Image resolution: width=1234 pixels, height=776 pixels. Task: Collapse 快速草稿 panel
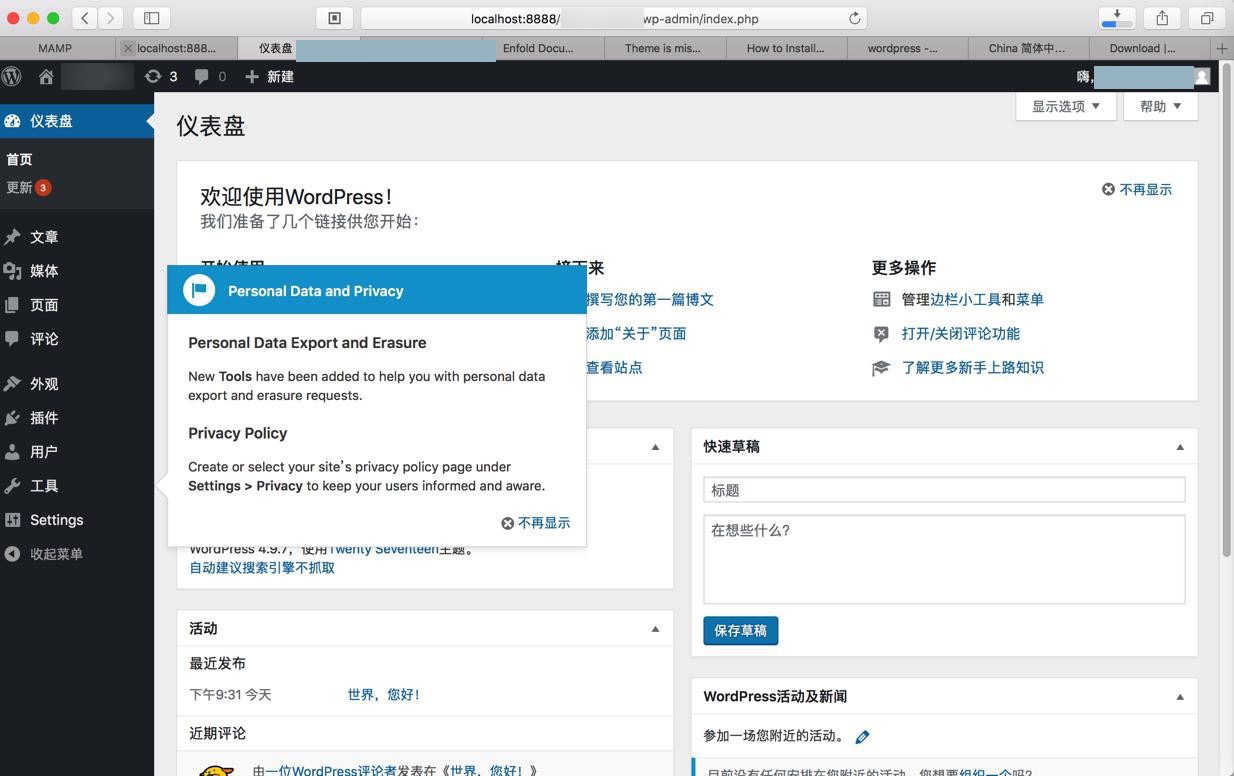(x=1180, y=447)
